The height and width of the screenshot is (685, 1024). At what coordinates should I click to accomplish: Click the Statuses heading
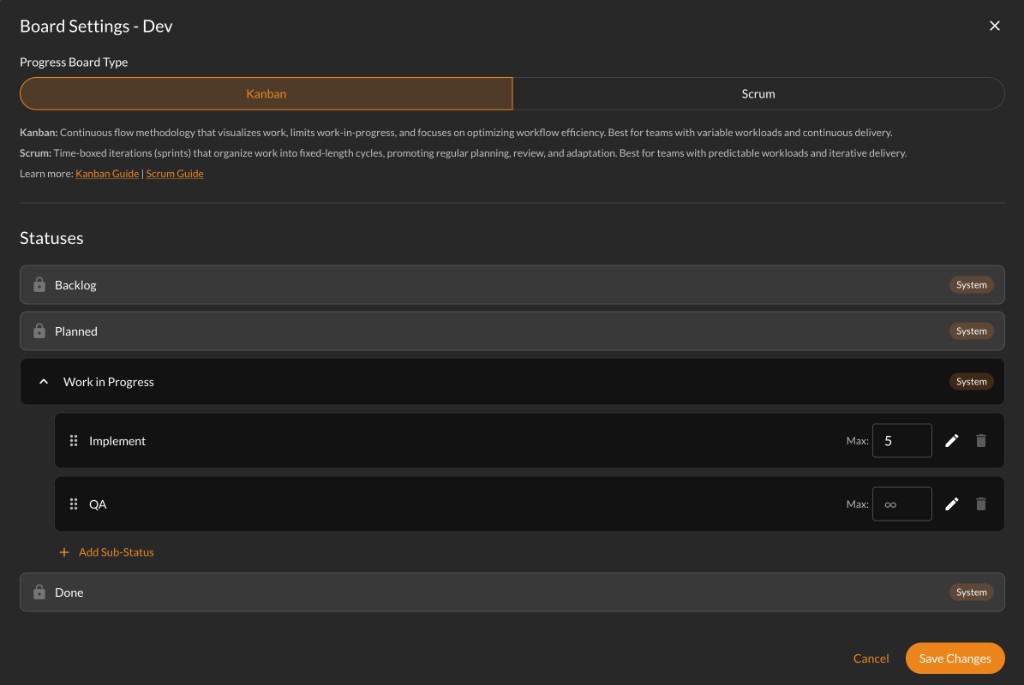click(52, 238)
